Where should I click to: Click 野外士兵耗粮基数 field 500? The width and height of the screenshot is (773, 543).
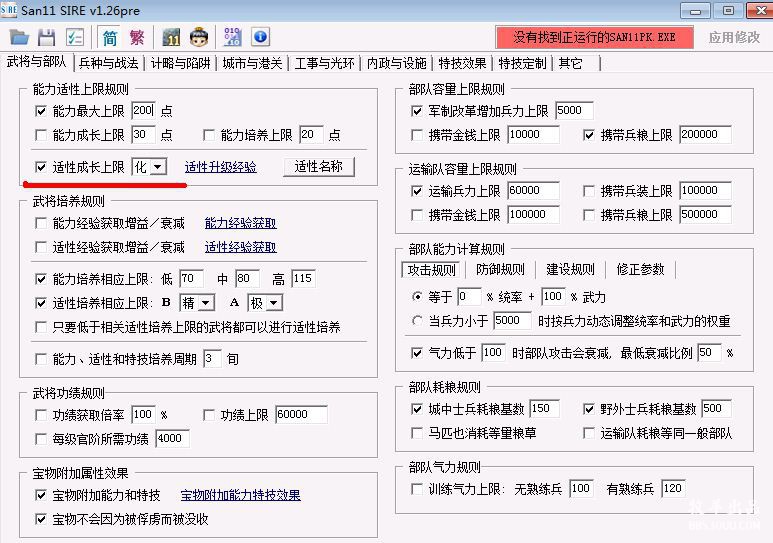click(716, 408)
